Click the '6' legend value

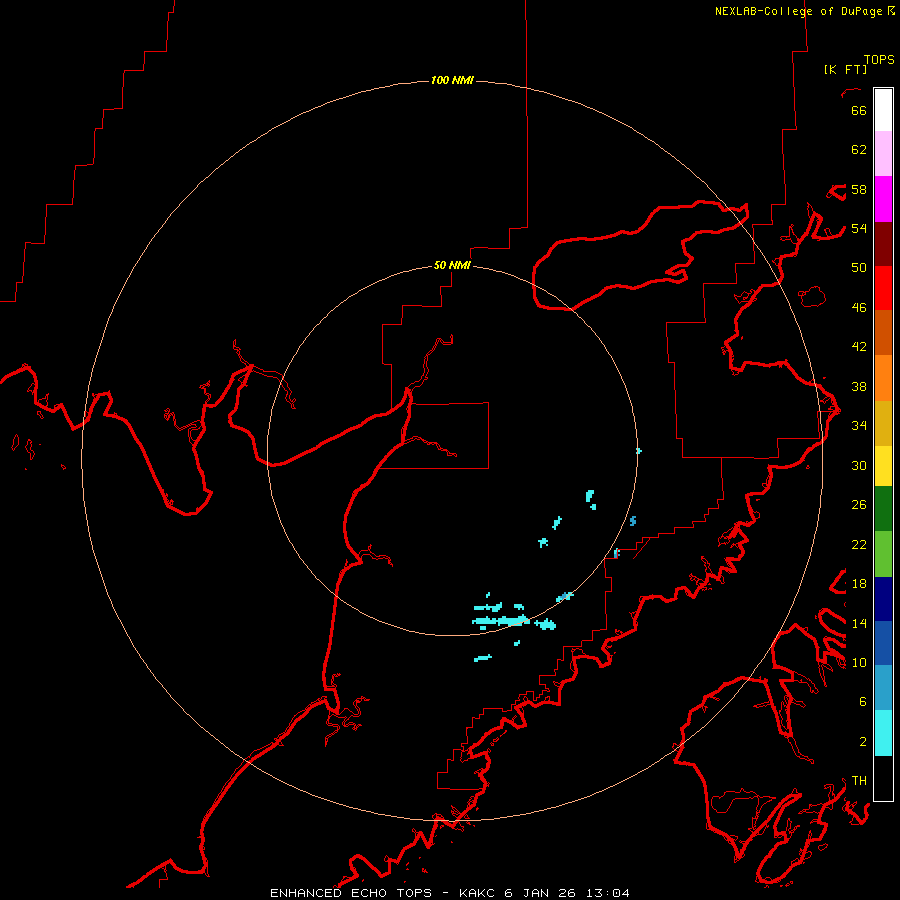[x=863, y=702]
